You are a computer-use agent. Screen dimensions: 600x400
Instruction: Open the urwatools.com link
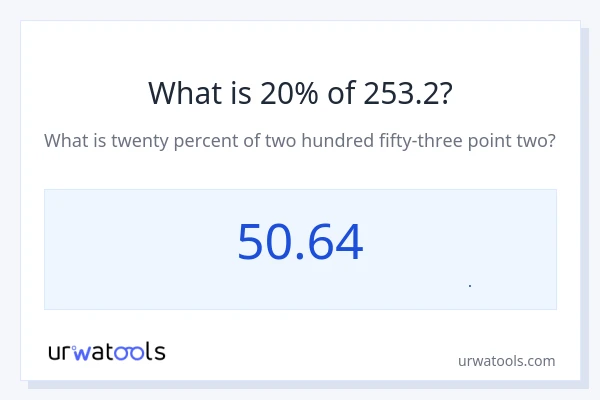pos(506,361)
